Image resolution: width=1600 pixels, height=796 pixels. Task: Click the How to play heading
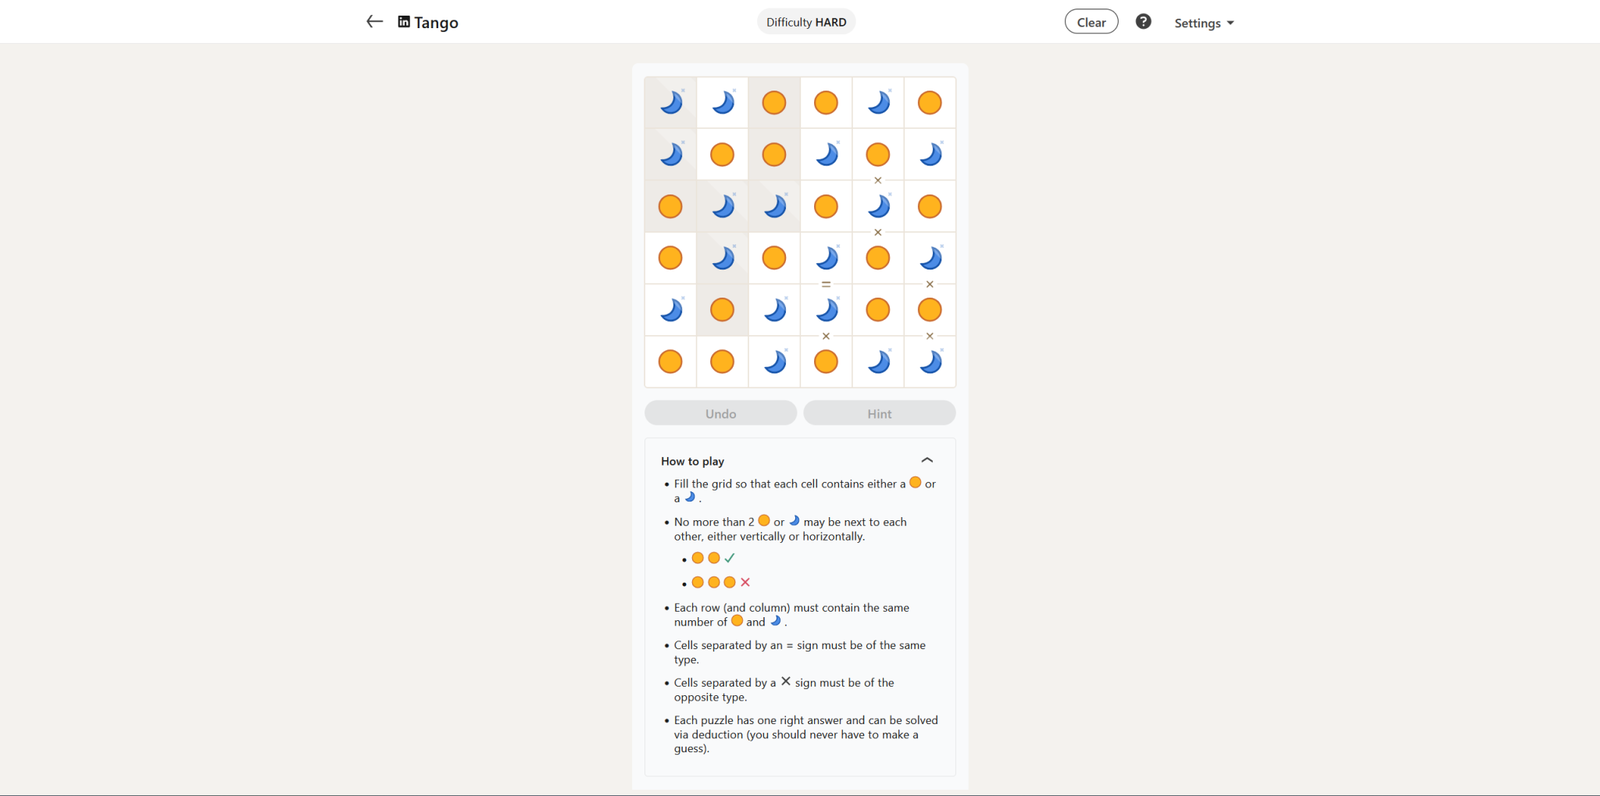coord(692,461)
